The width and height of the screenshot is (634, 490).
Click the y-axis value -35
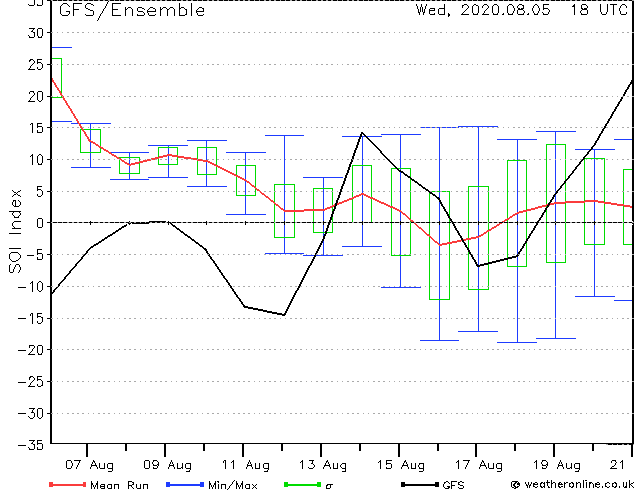(31, 445)
